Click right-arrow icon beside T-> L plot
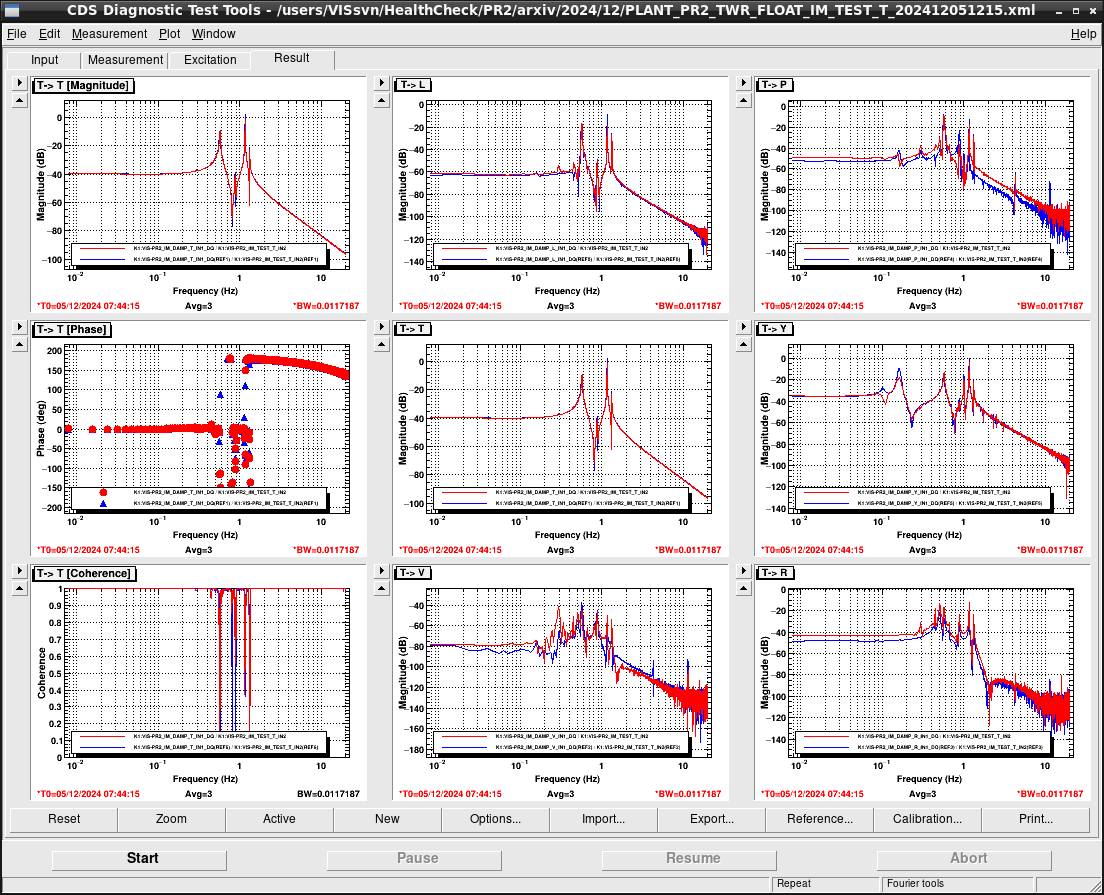1104x895 pixels. (x=382, y=83)
